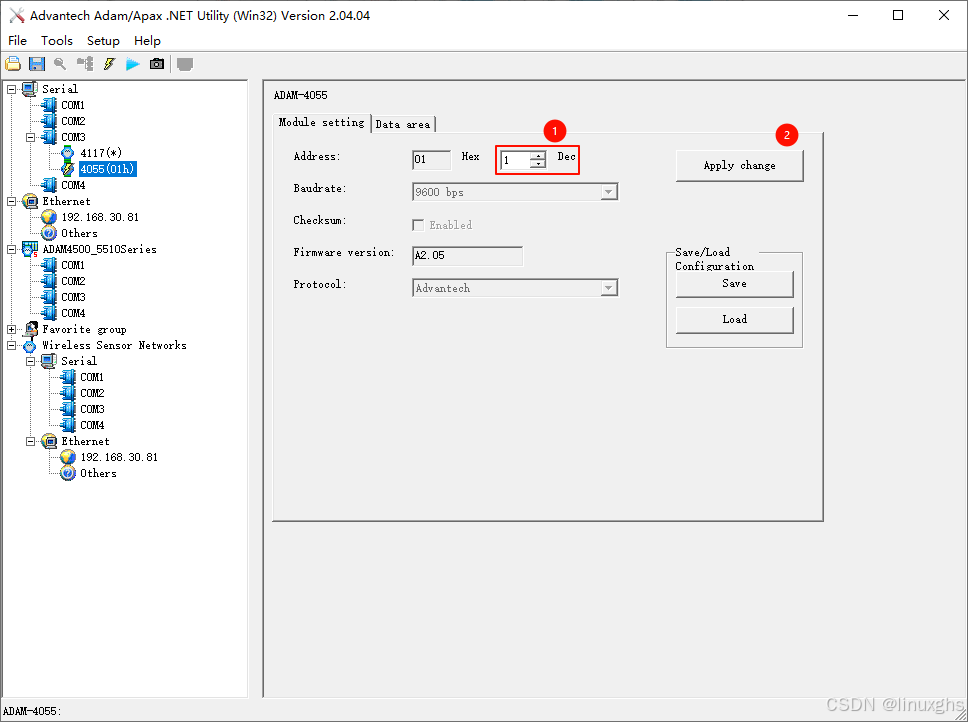This screenshot has width=968, height=722.
Task: Click the blue play arrow toolbar icon
Action: 133,64
